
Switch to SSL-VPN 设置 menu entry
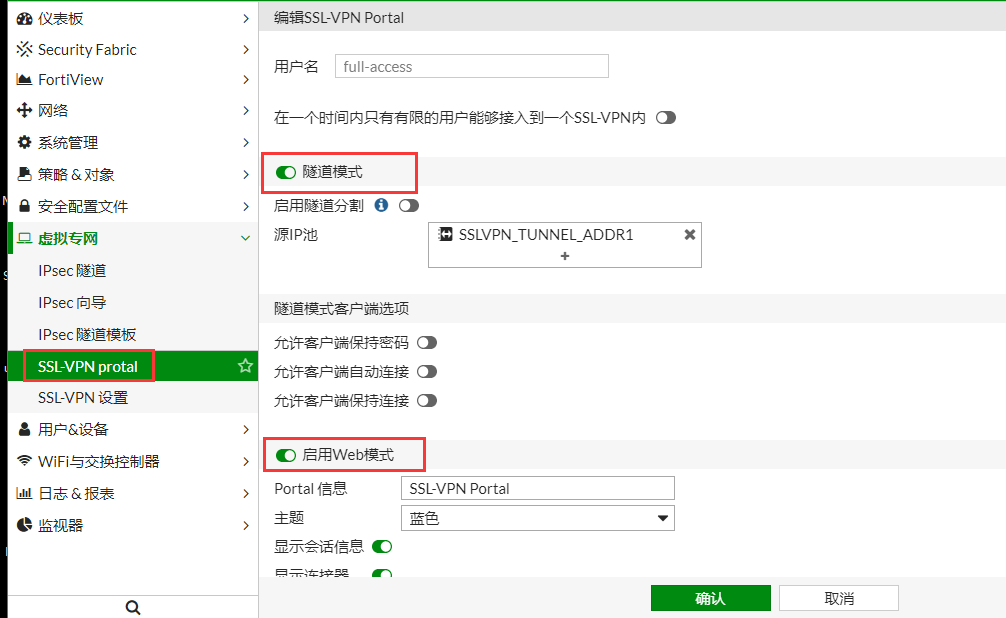90,397
